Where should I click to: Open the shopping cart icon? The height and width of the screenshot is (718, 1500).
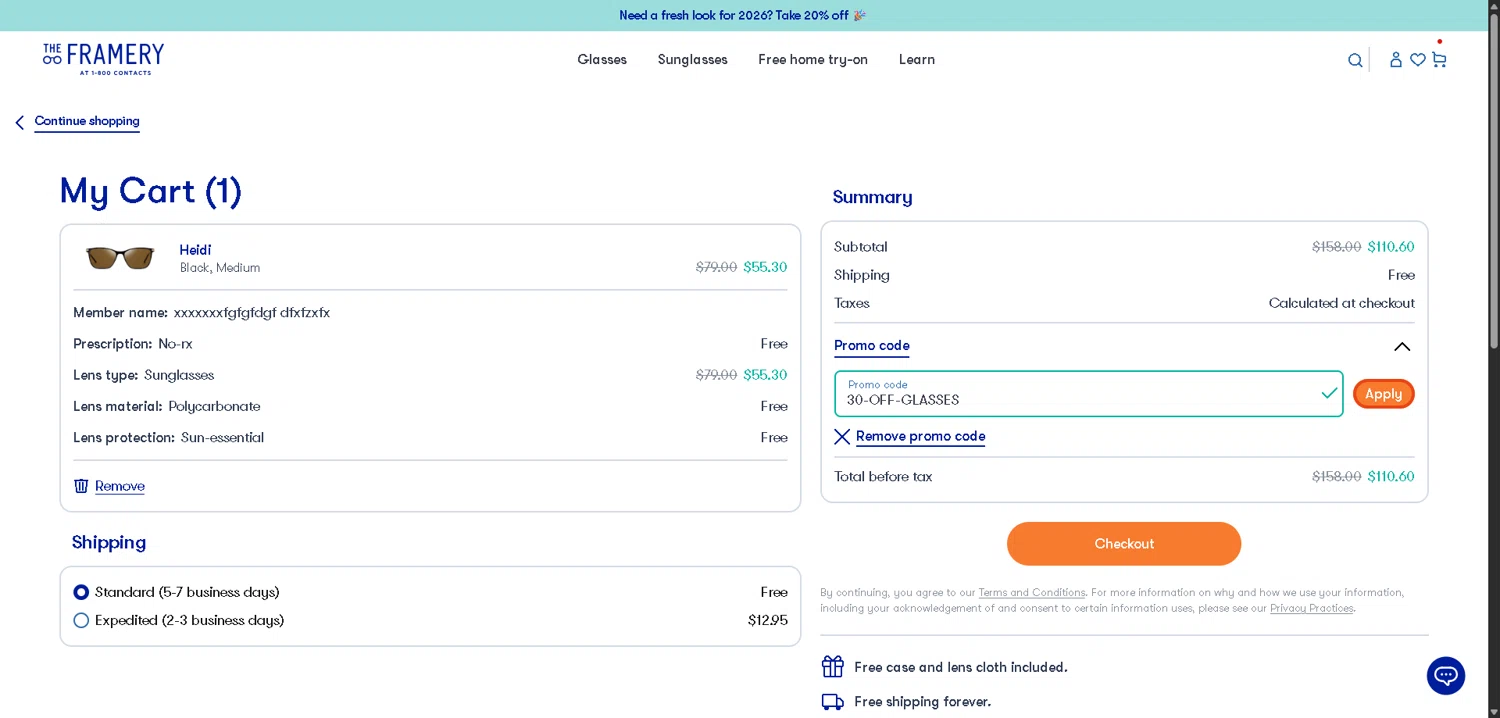pyautogui.click(x=1439, y=60)
